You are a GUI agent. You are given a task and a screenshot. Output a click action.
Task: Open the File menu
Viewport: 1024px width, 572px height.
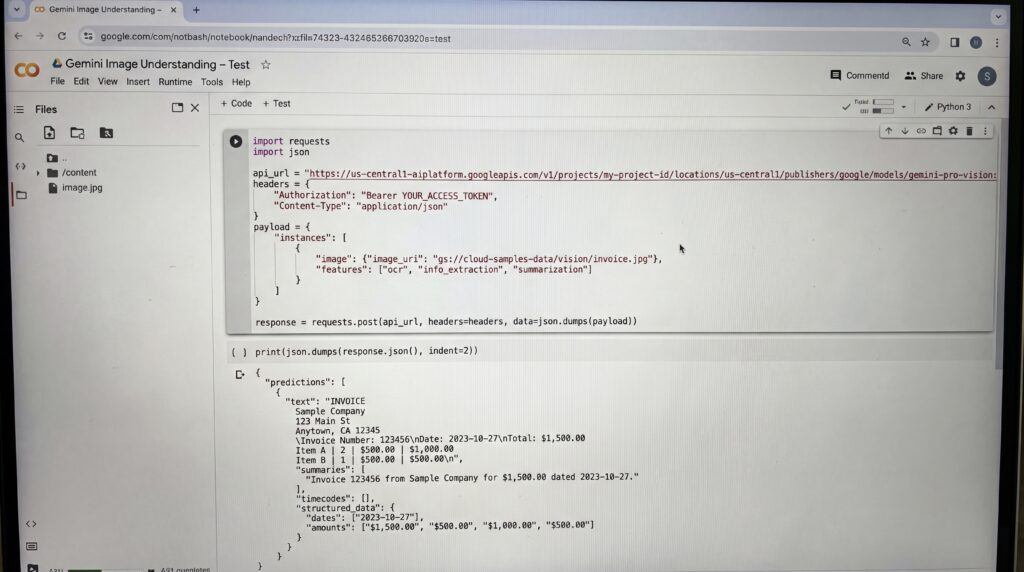pyautogui.click(x=57, y=82)
